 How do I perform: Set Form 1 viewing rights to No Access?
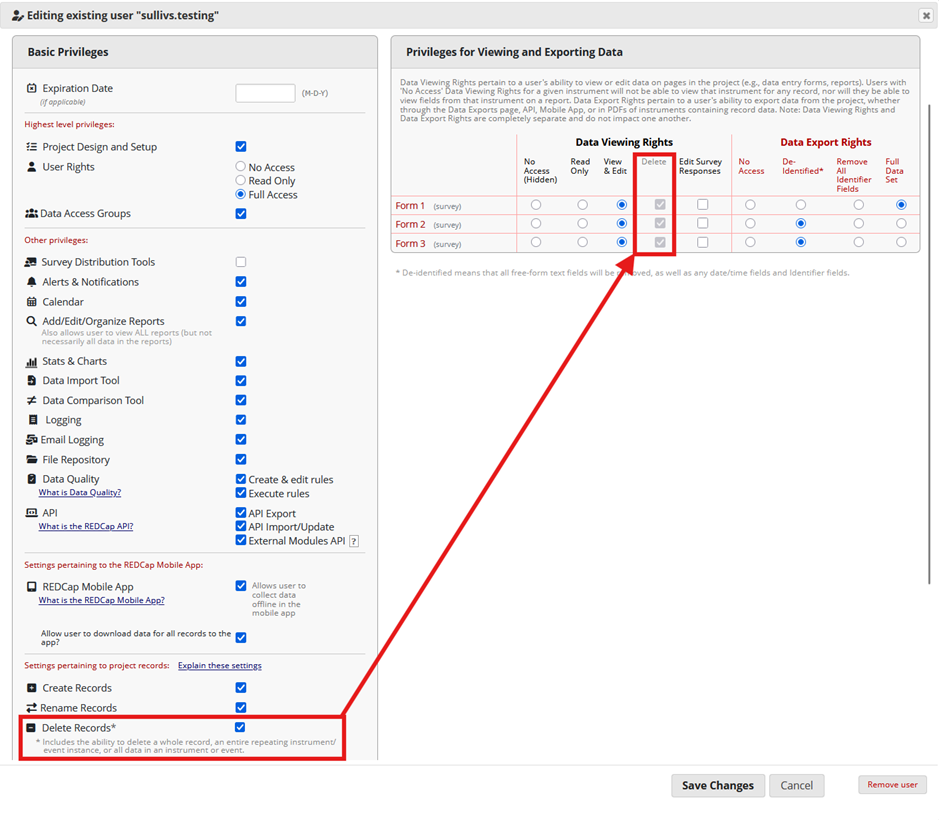coord(536,205)
